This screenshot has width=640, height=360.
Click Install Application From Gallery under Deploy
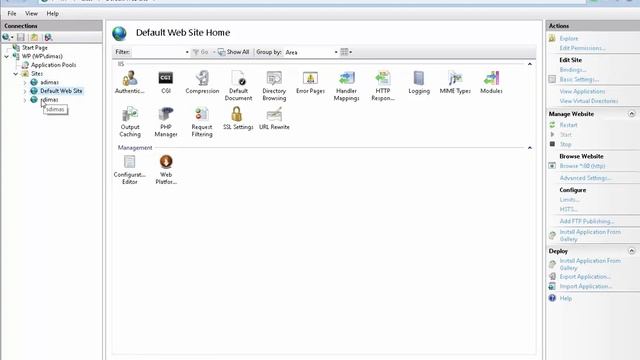point(590,264)
